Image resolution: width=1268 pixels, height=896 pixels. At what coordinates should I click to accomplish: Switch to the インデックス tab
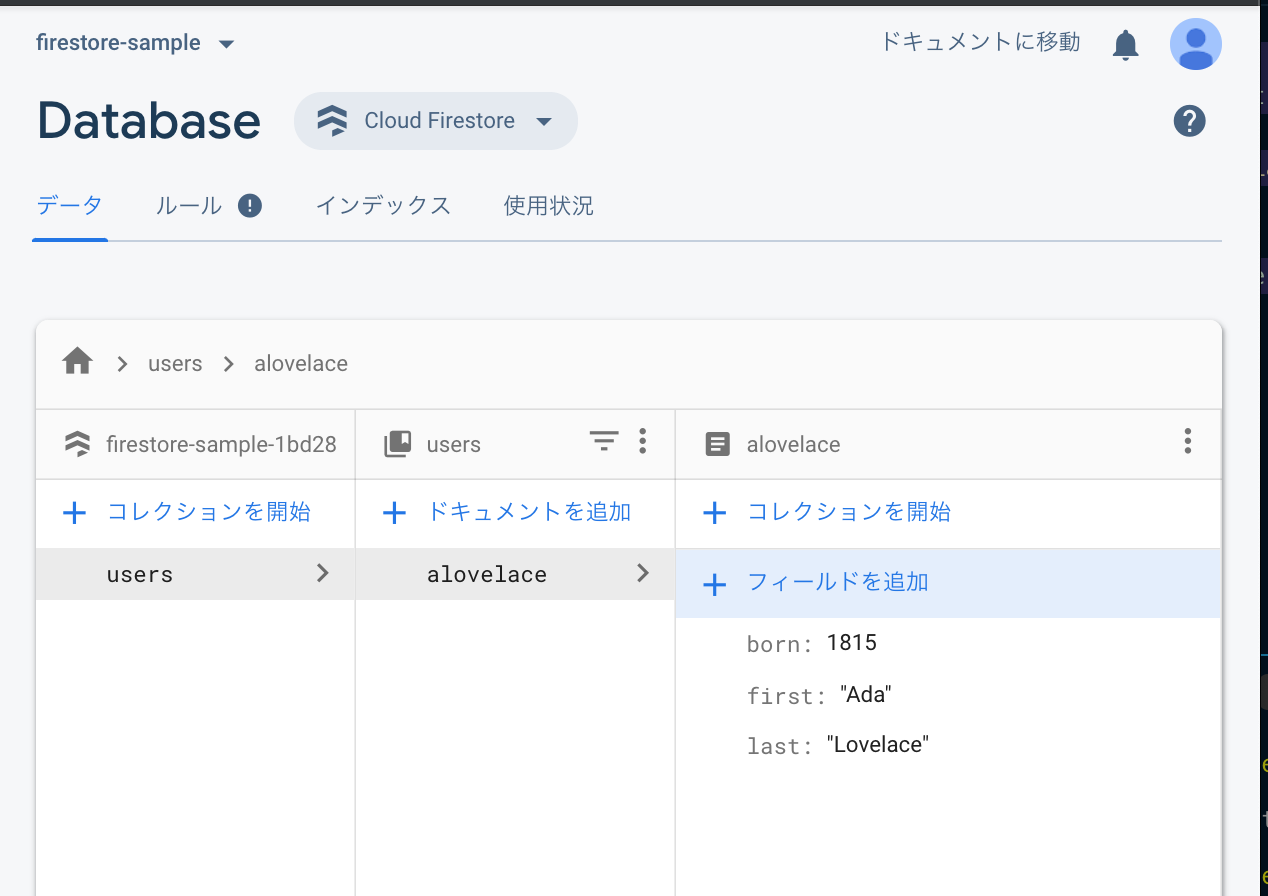click(x=383, y=206)
